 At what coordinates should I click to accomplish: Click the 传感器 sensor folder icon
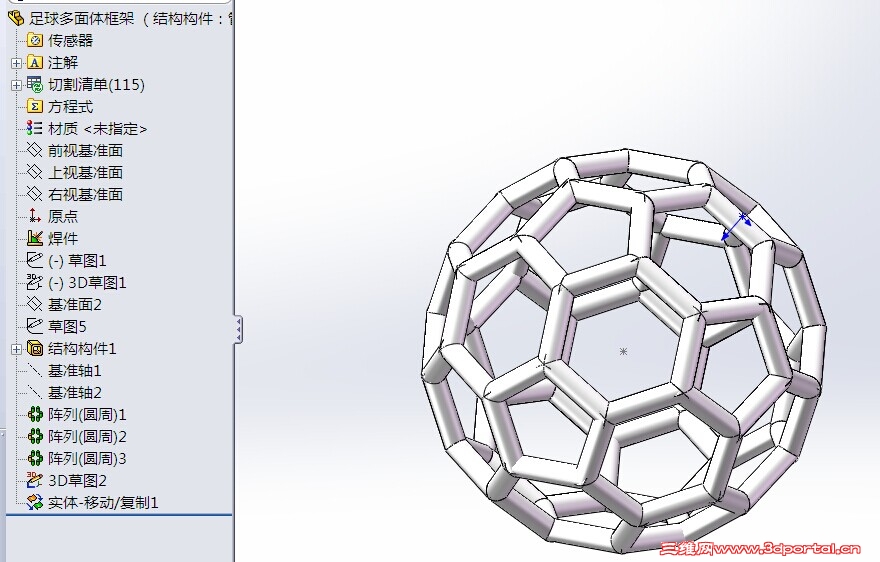(x=35, y=40)
